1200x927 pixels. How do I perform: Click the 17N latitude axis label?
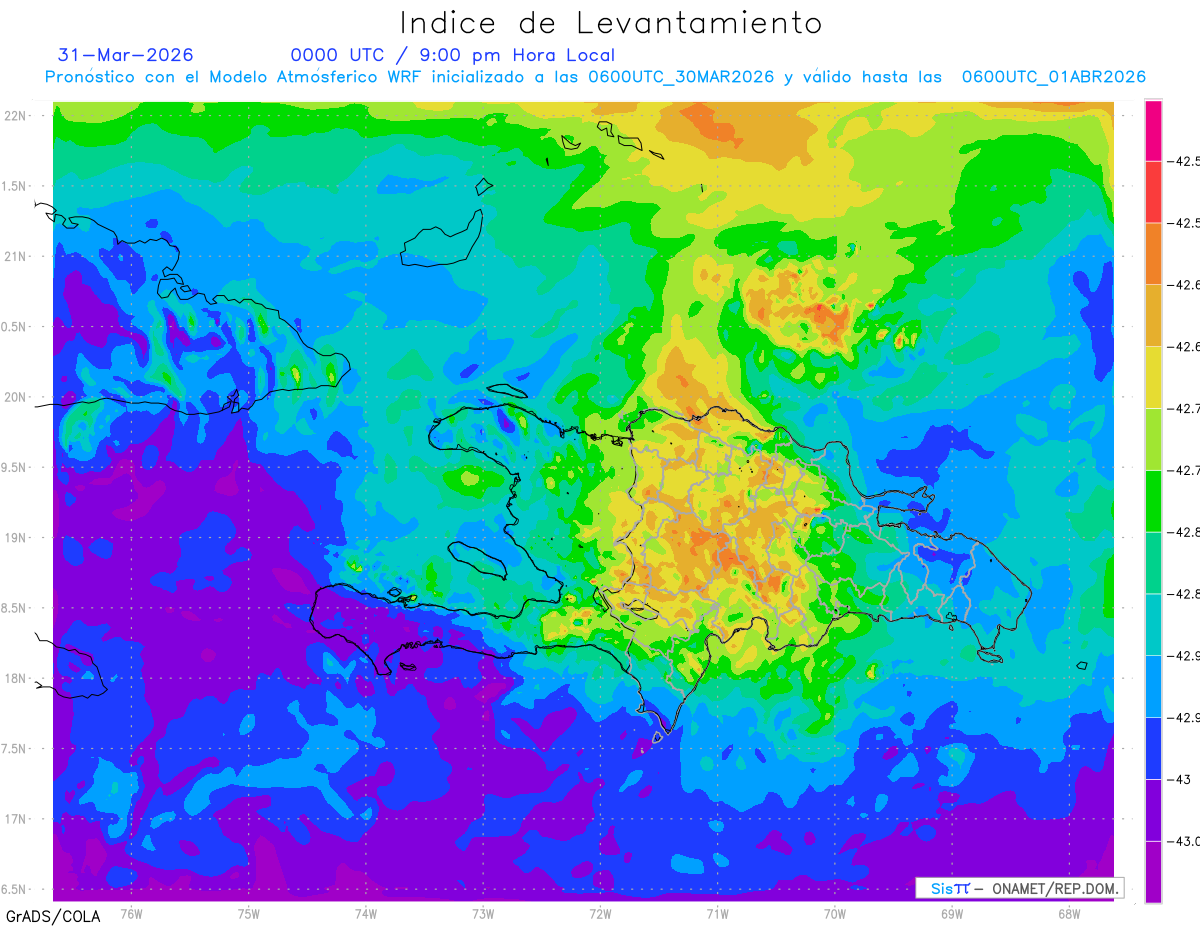pyautogui.click(x=14, y=819)
